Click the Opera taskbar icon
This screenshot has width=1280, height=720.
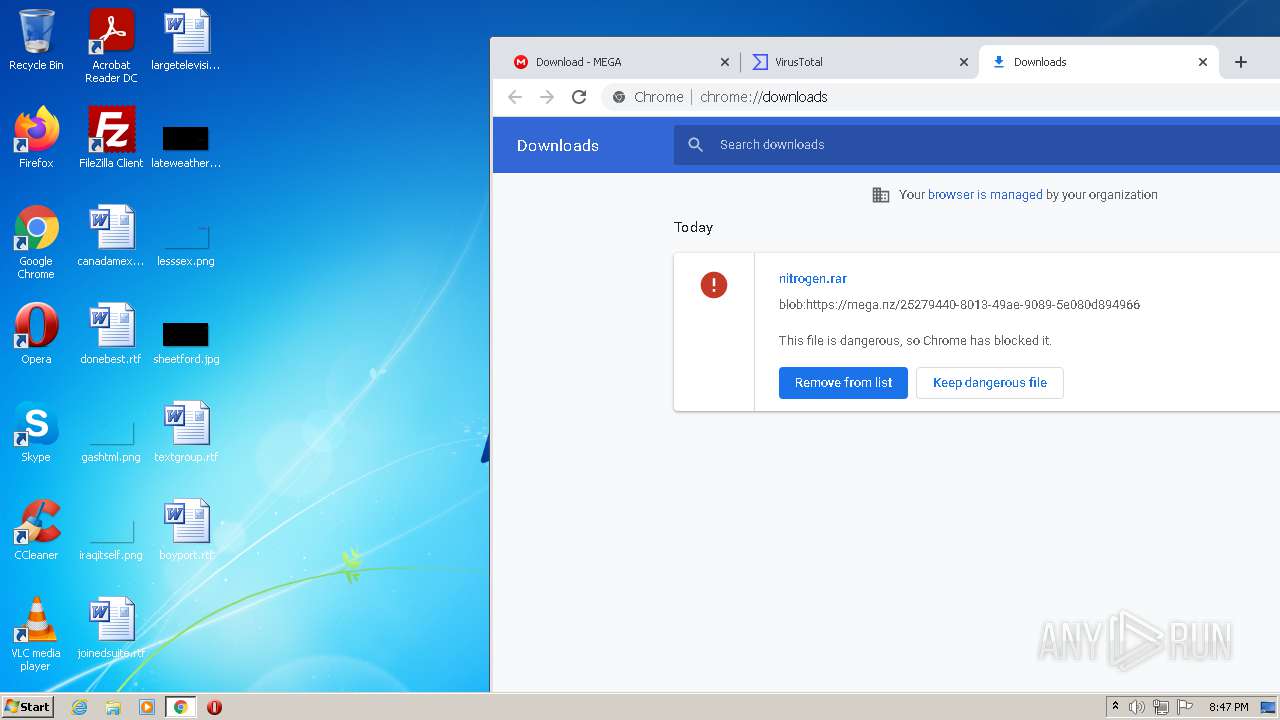[x=214, y=707]
